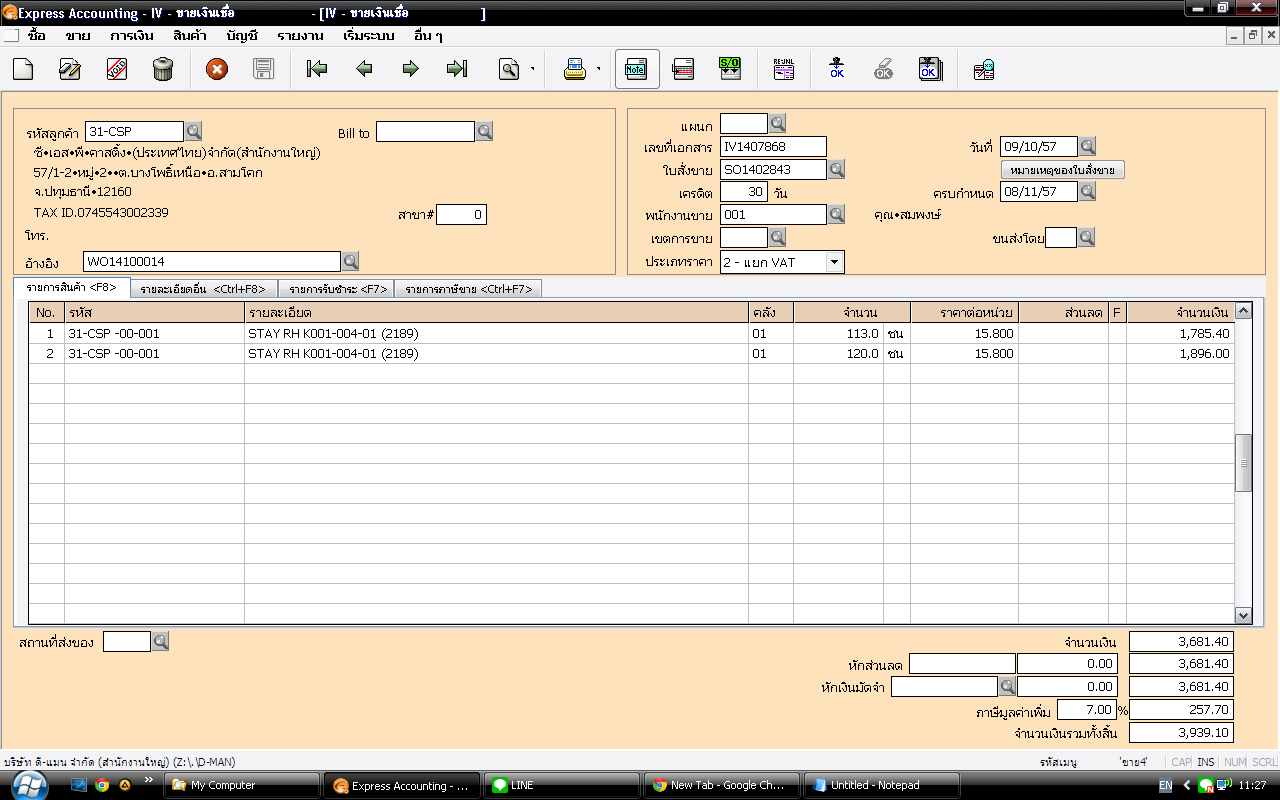Click the yellow printer icon
1280x800 pixels.
pyautogui.click(x=575, y=69)
